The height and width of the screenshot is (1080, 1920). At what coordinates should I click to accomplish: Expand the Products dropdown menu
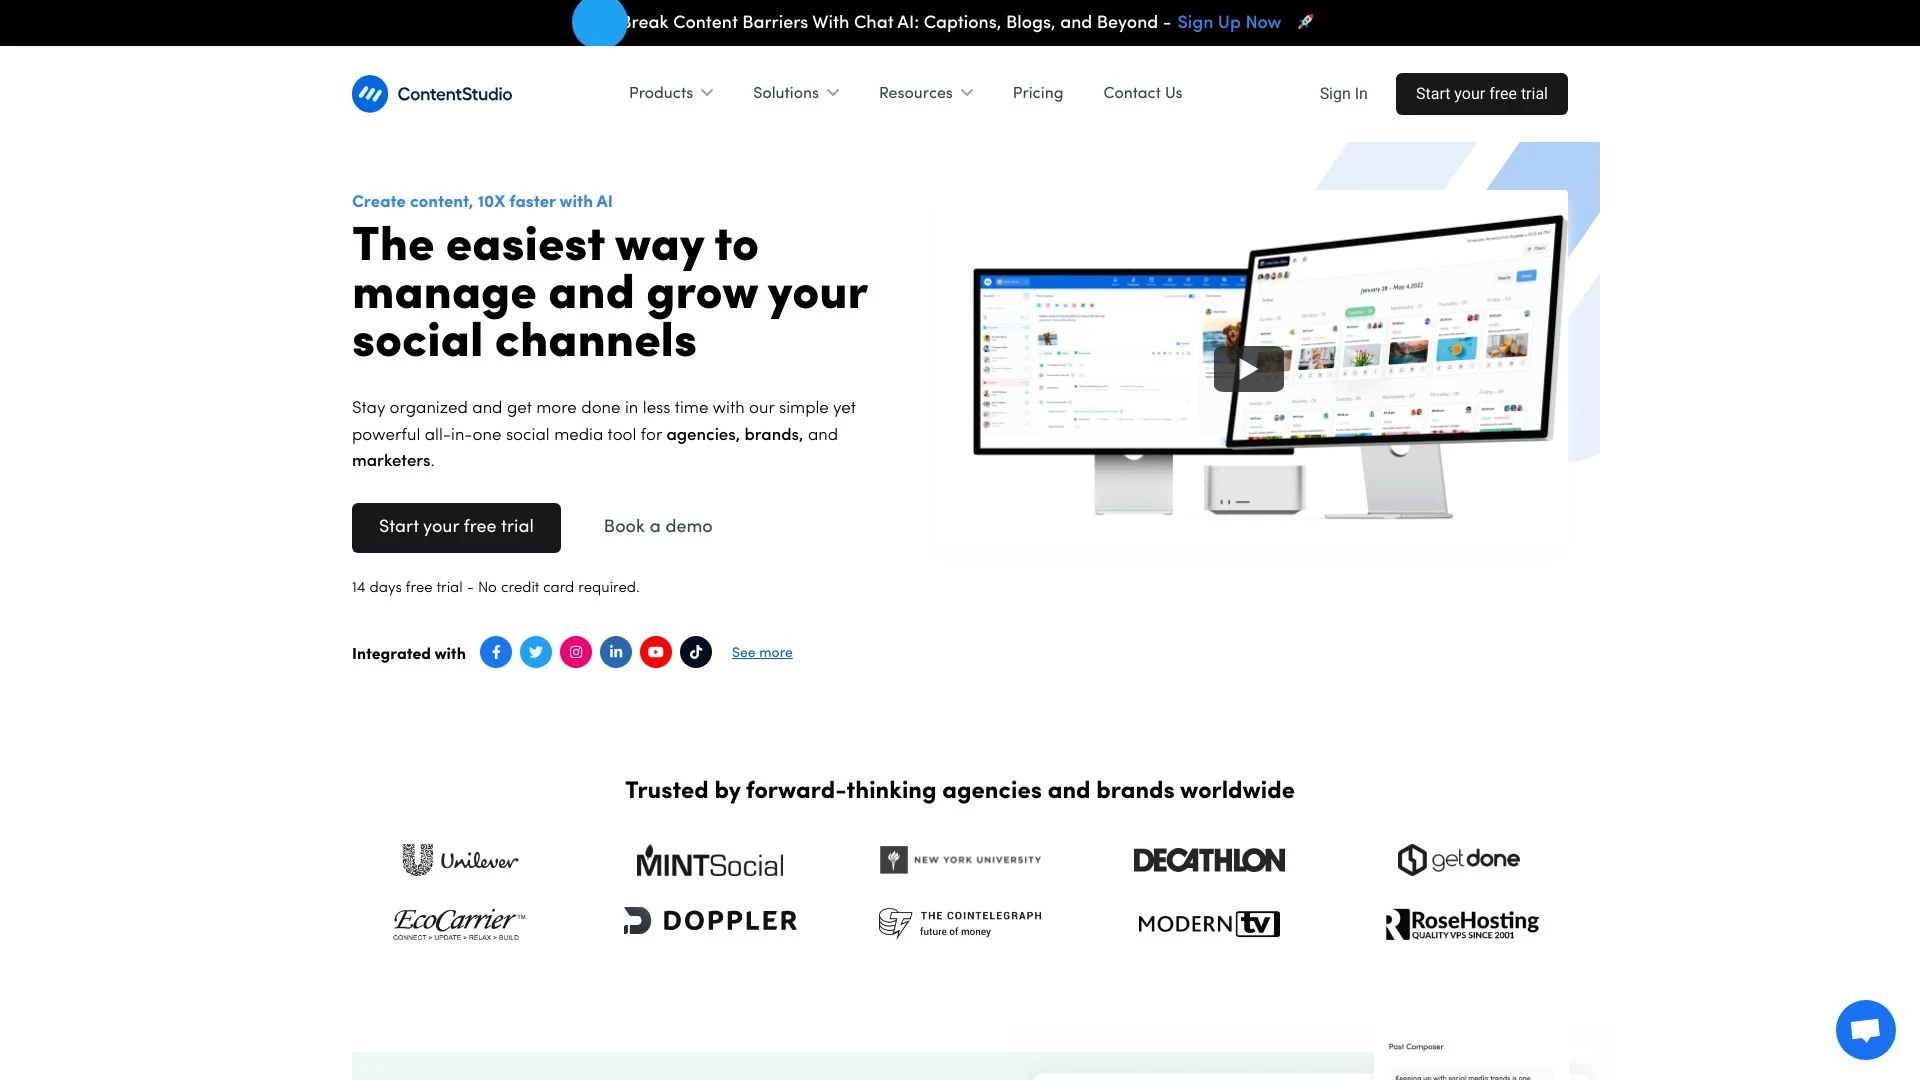pyautogui.click(x=670, y=94)
